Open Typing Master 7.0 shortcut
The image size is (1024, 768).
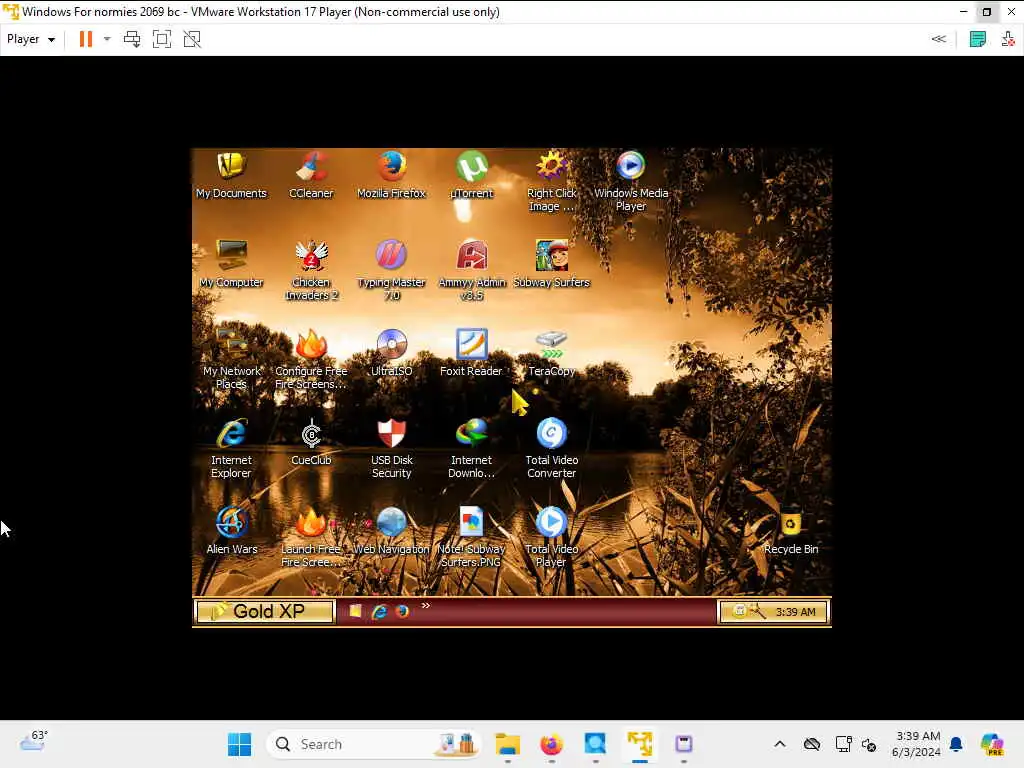pos(391,270)
